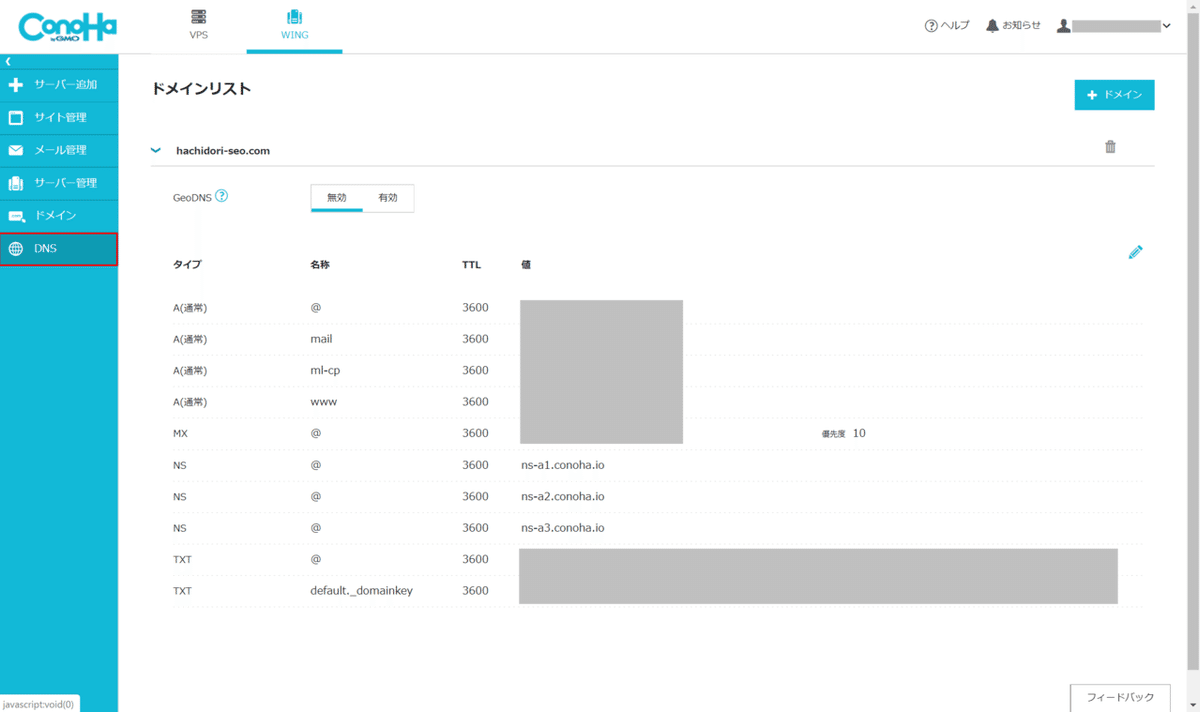The image size is (1200, 712).
Task: Set GeoDNS to 有効
Action: pos(388,198)
